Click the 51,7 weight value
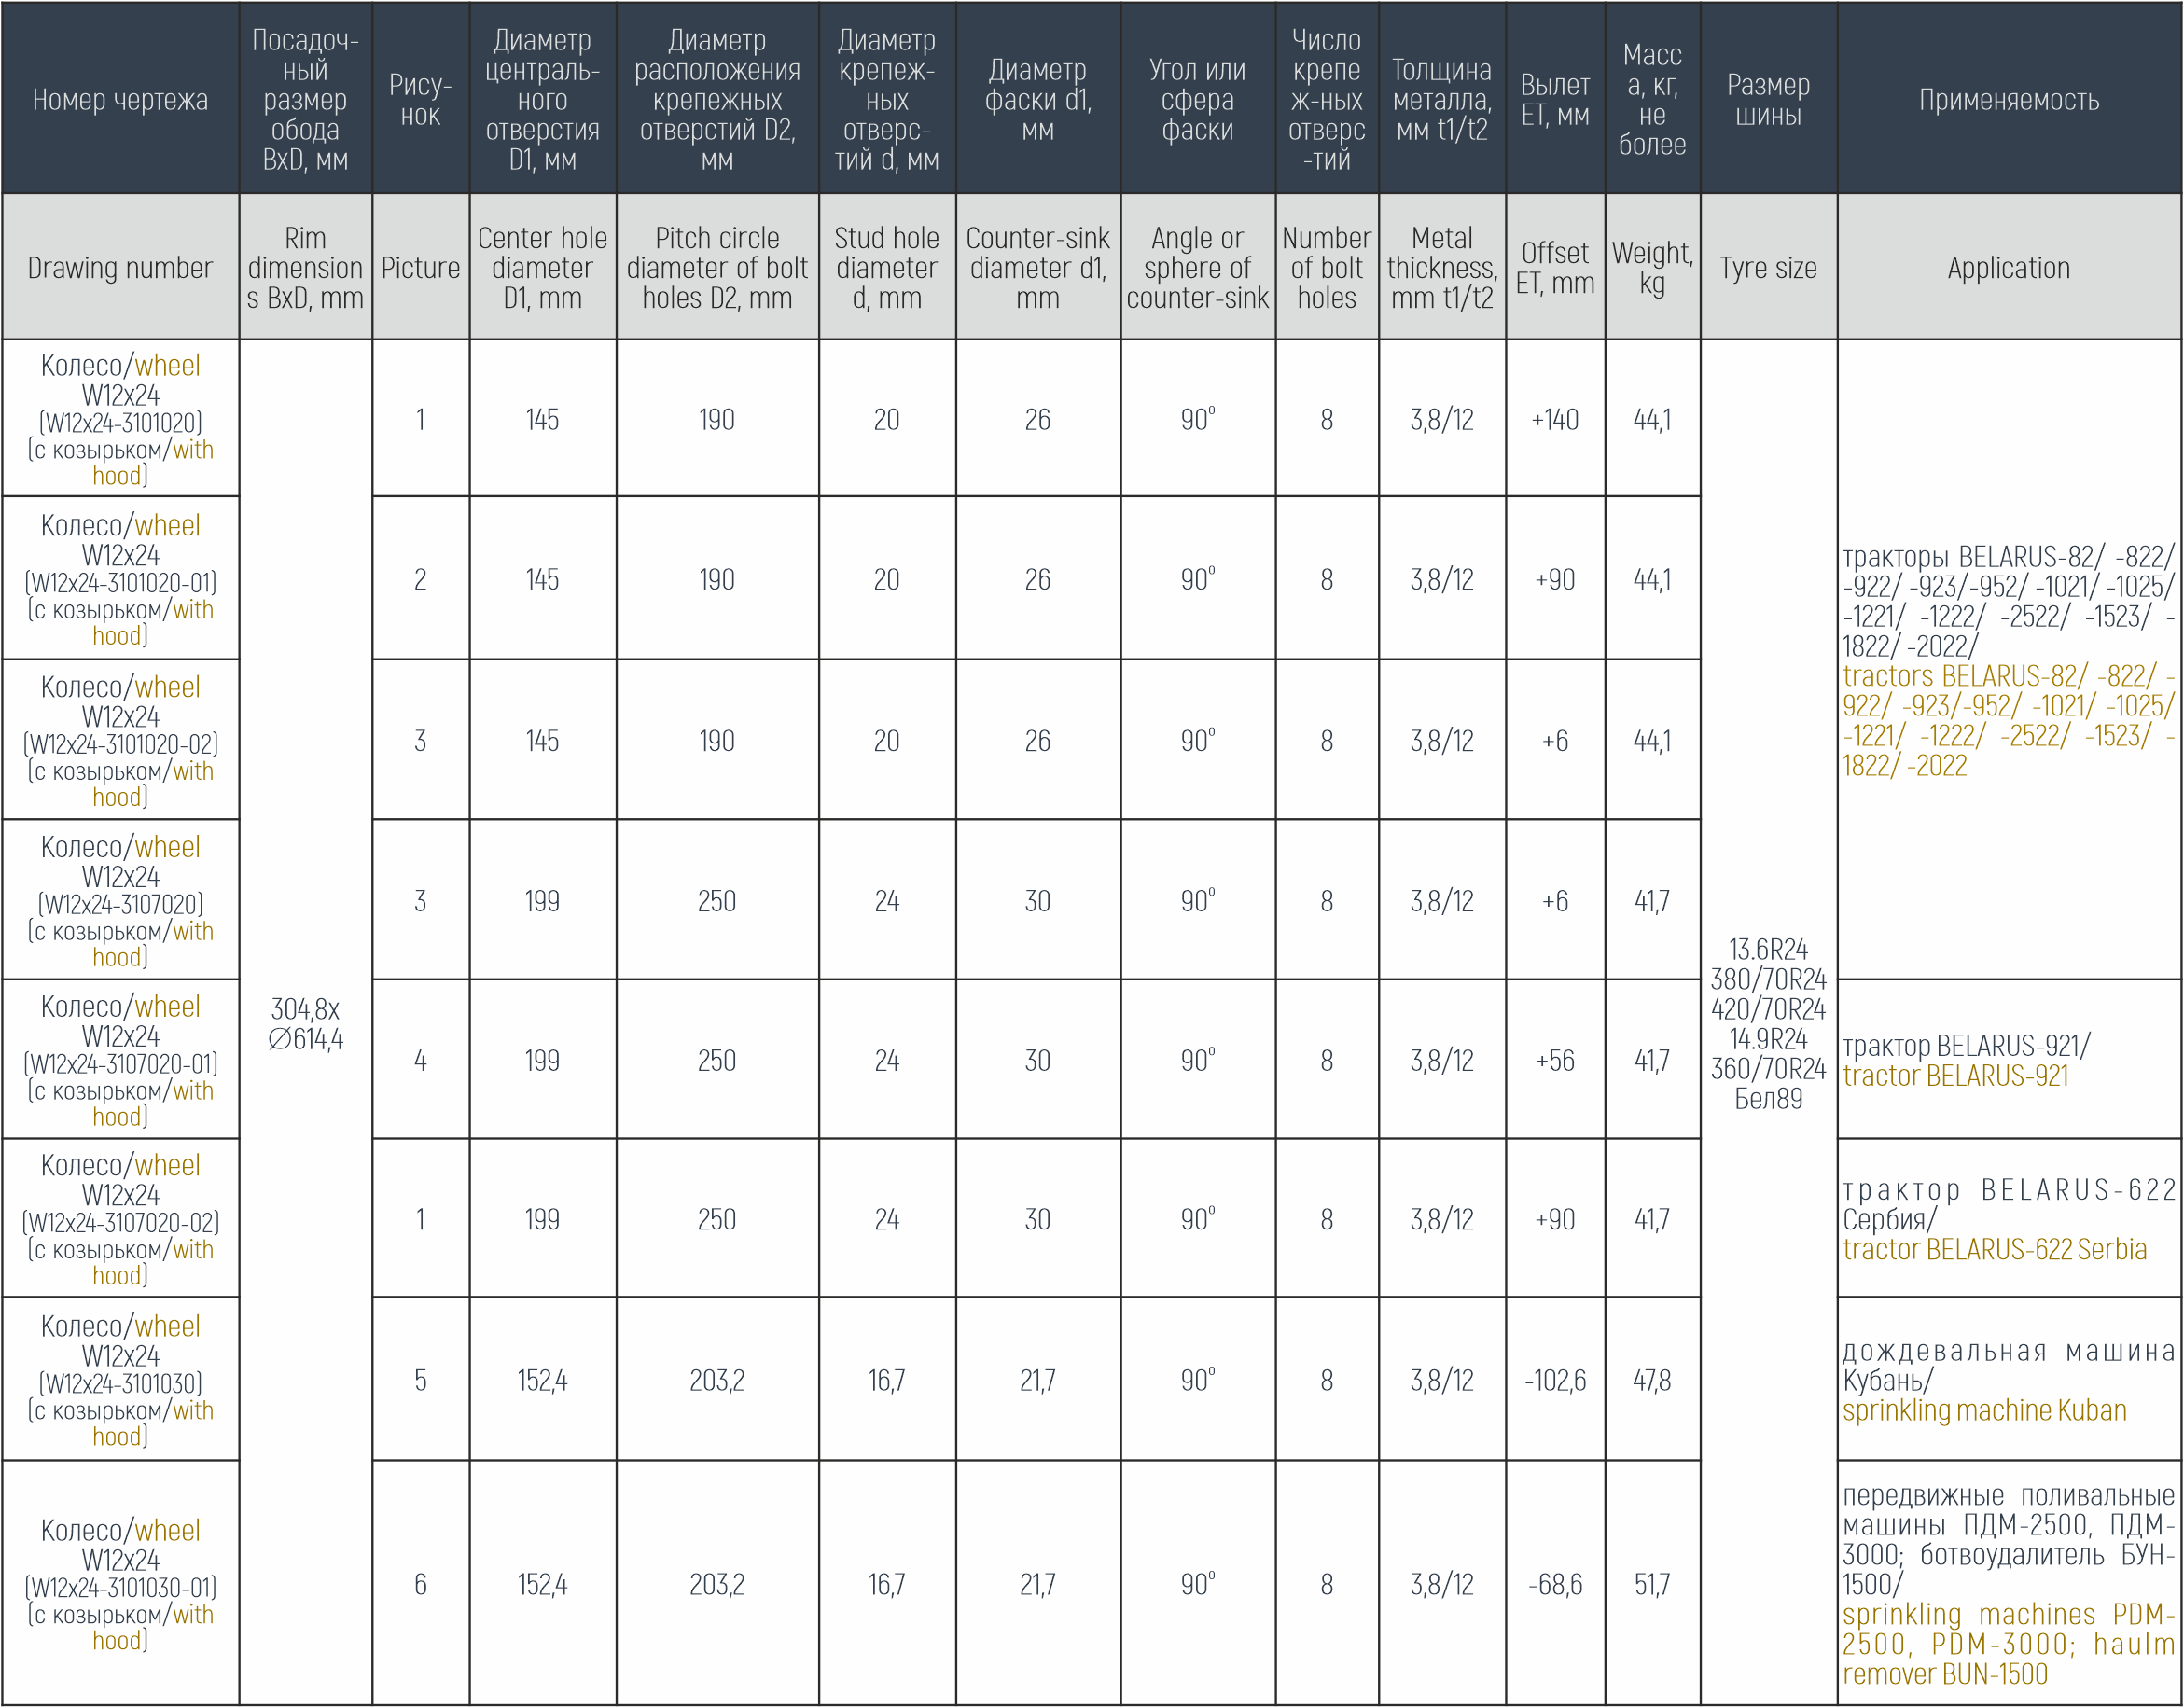Screen dimensions: 2184x1708 pyautogui.click(x=1652, y=1584)
